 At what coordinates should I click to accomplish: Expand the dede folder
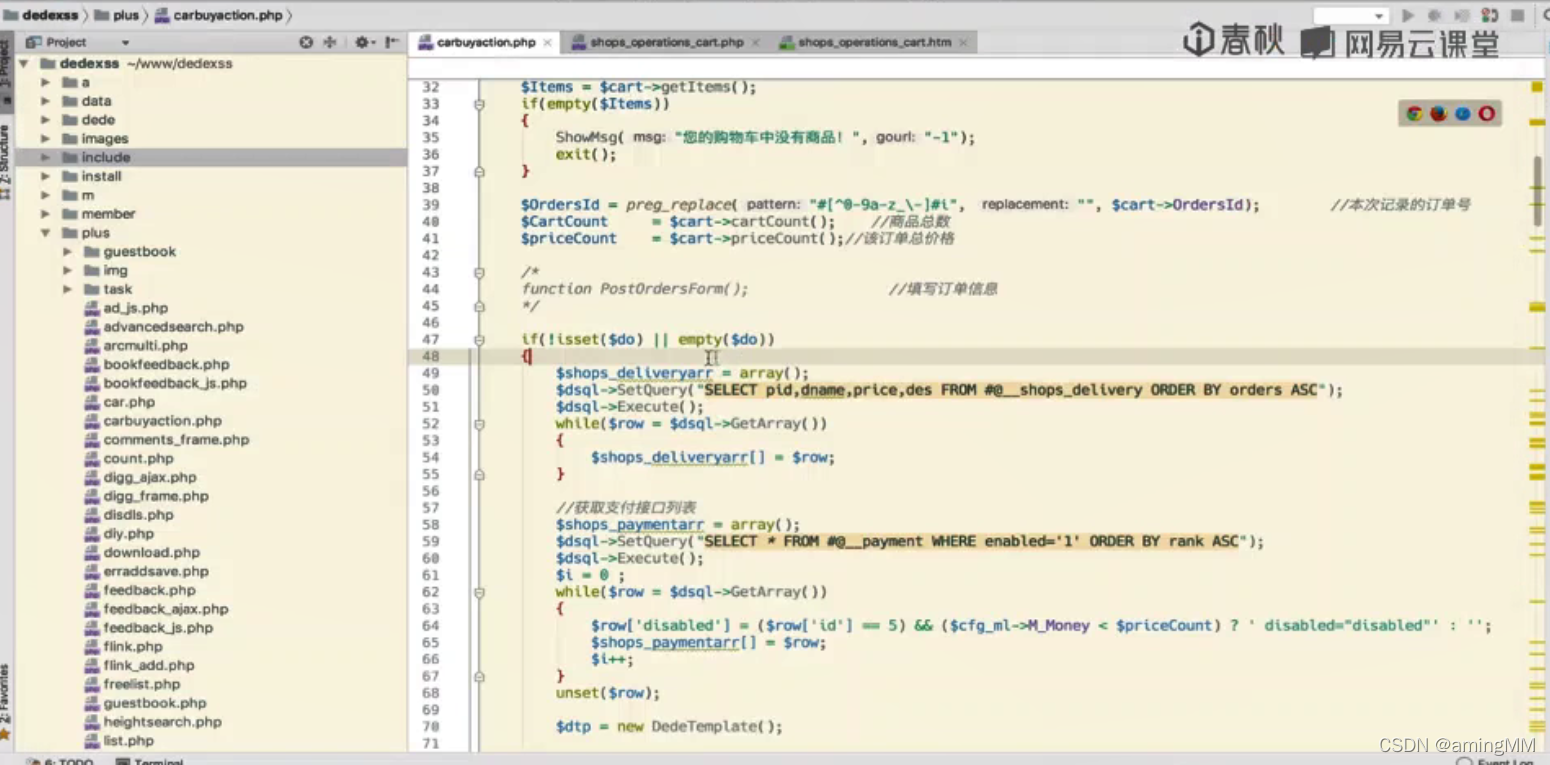tap(45, 120)
